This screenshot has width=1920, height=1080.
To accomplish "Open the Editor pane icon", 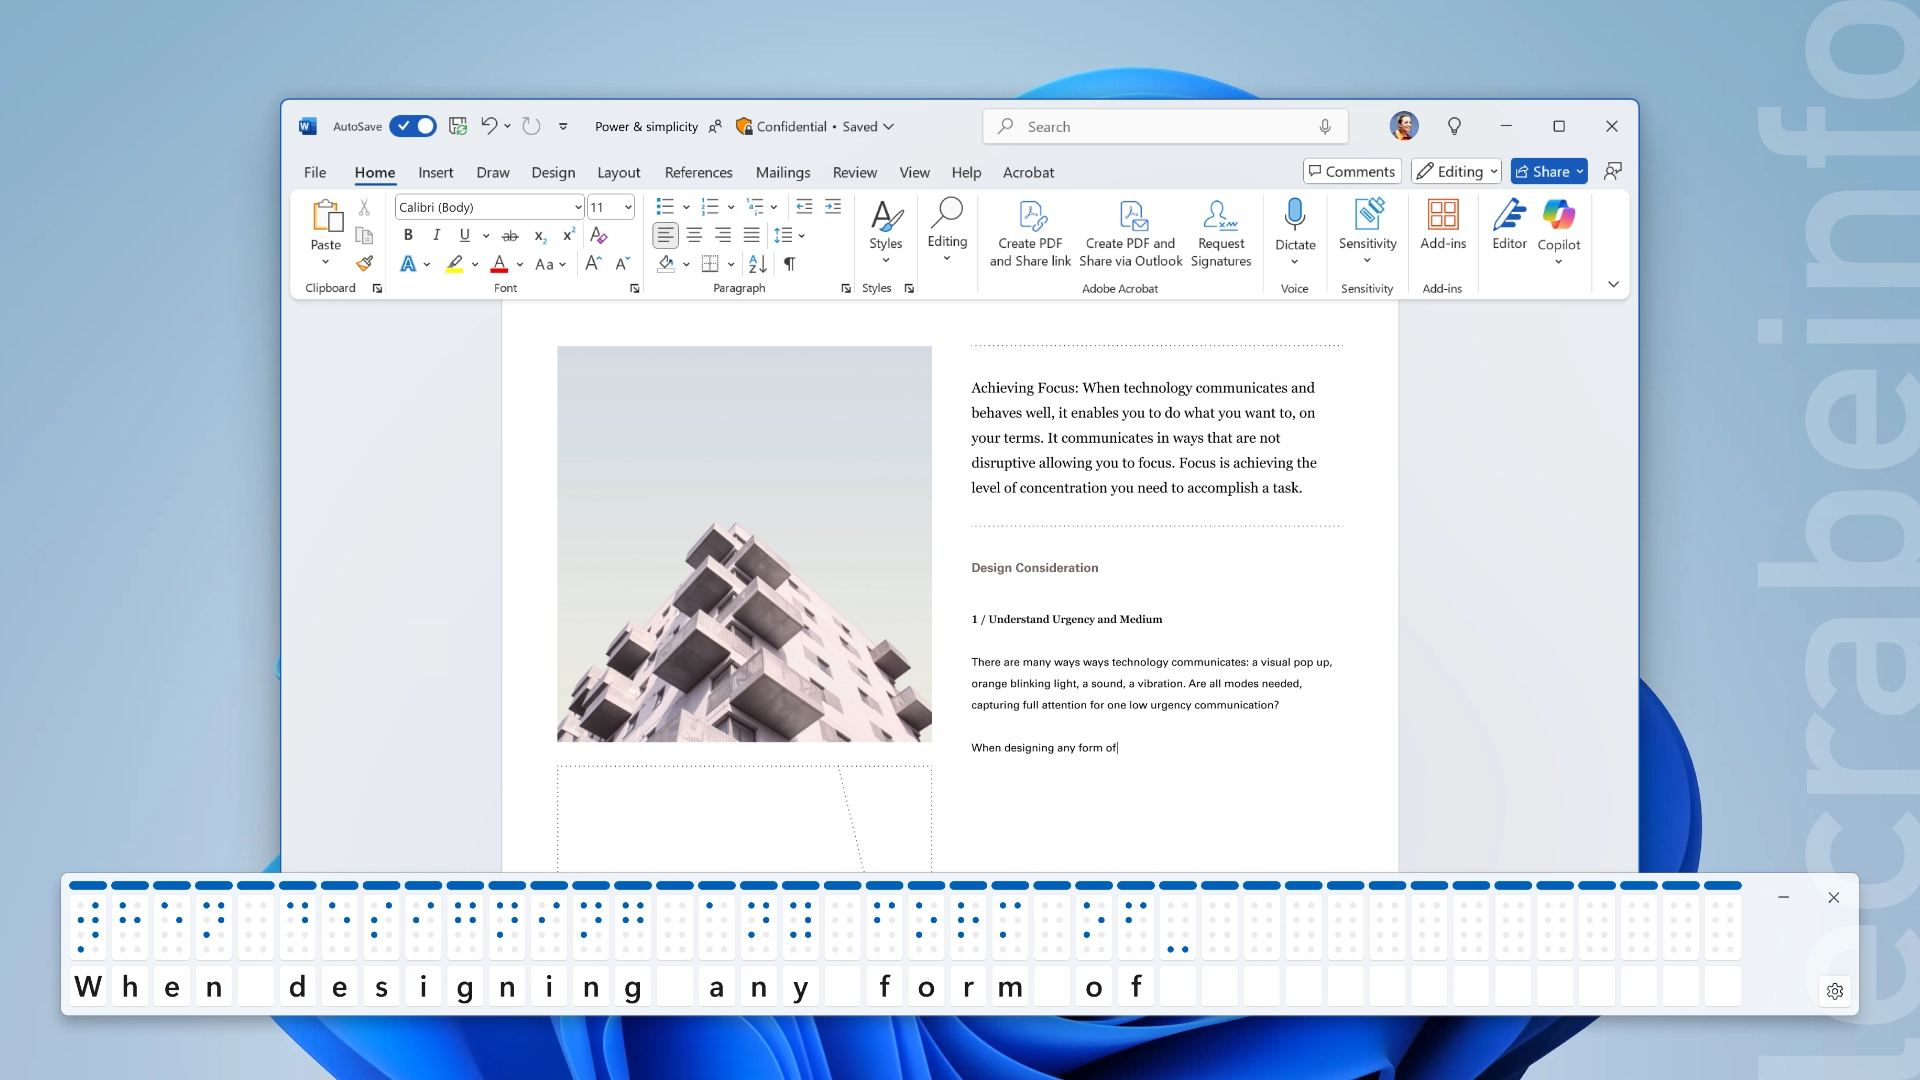I will pos(1509,214).
